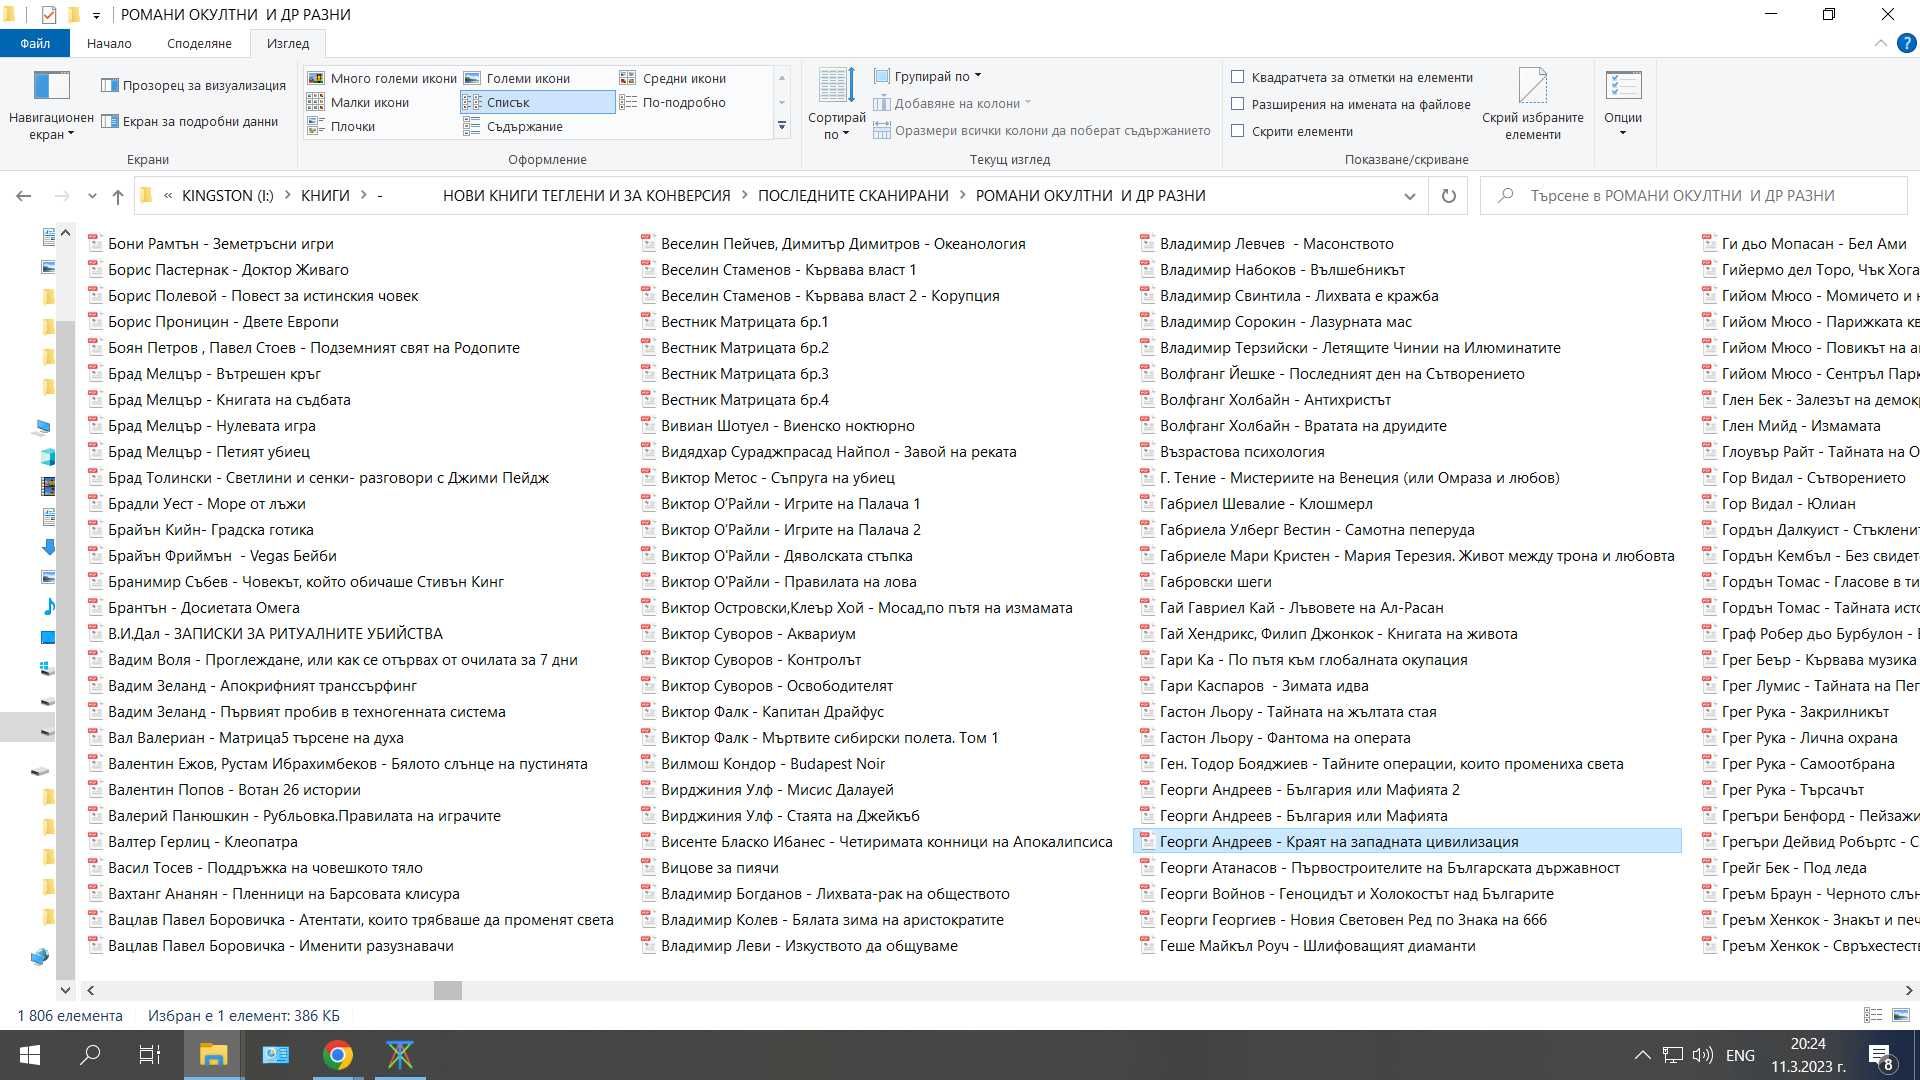Screen dimensions: 1920x1080
Task: Open the address bar history dropdown
Action: coord(1410,196)
